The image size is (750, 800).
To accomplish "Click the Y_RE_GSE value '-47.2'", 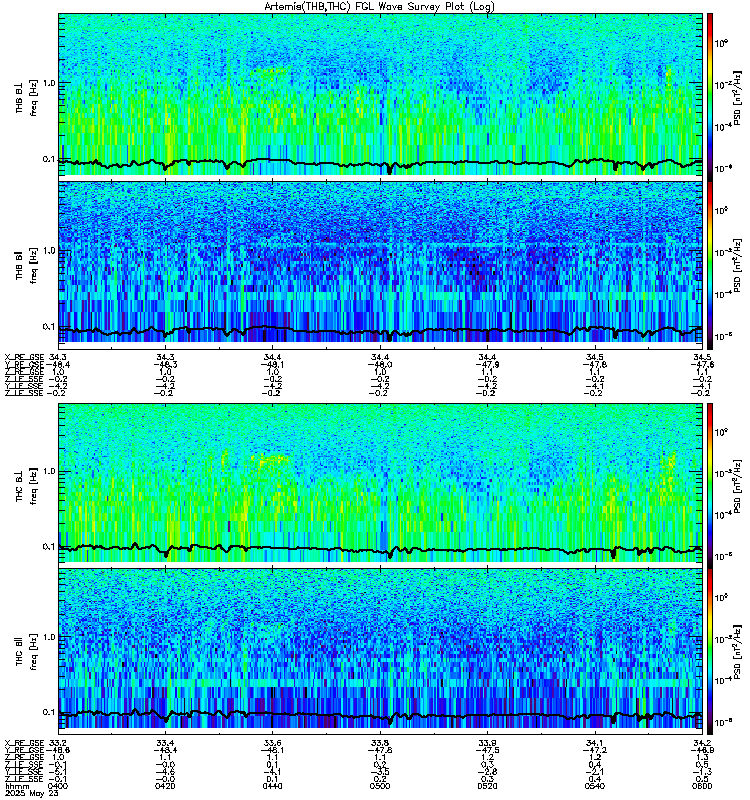I will [594, 751].
